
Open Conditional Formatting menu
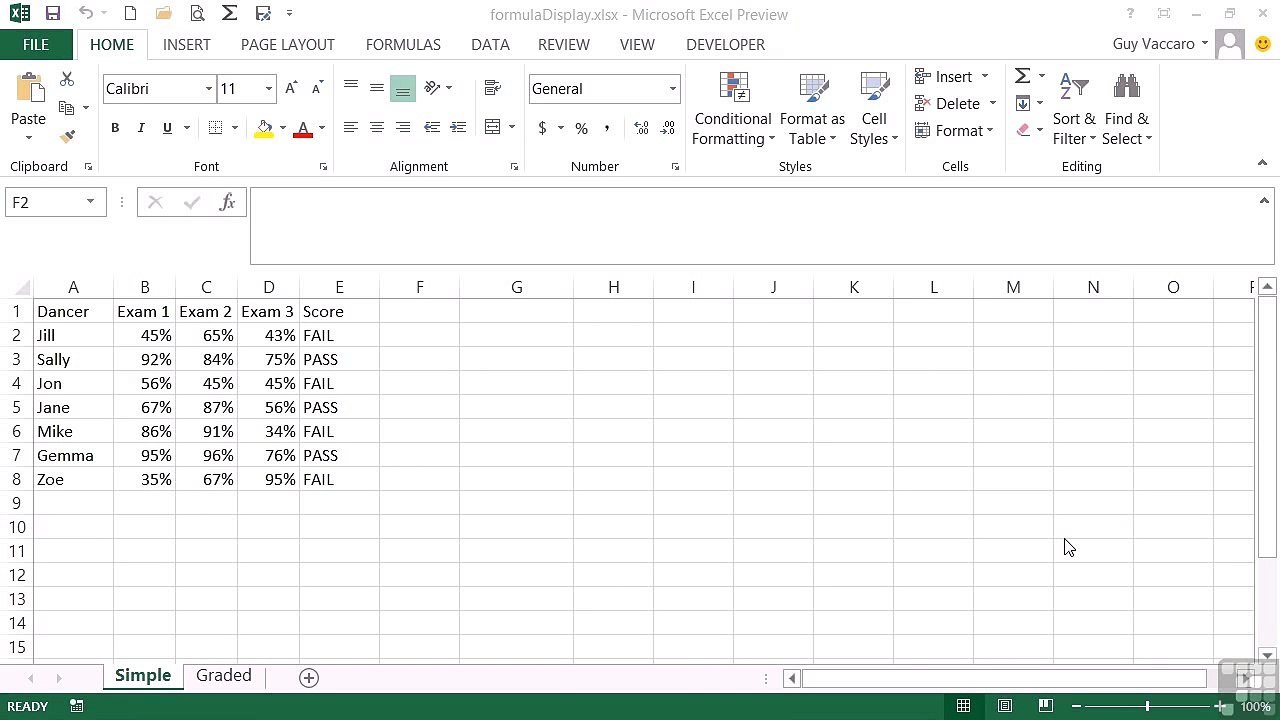733,110
